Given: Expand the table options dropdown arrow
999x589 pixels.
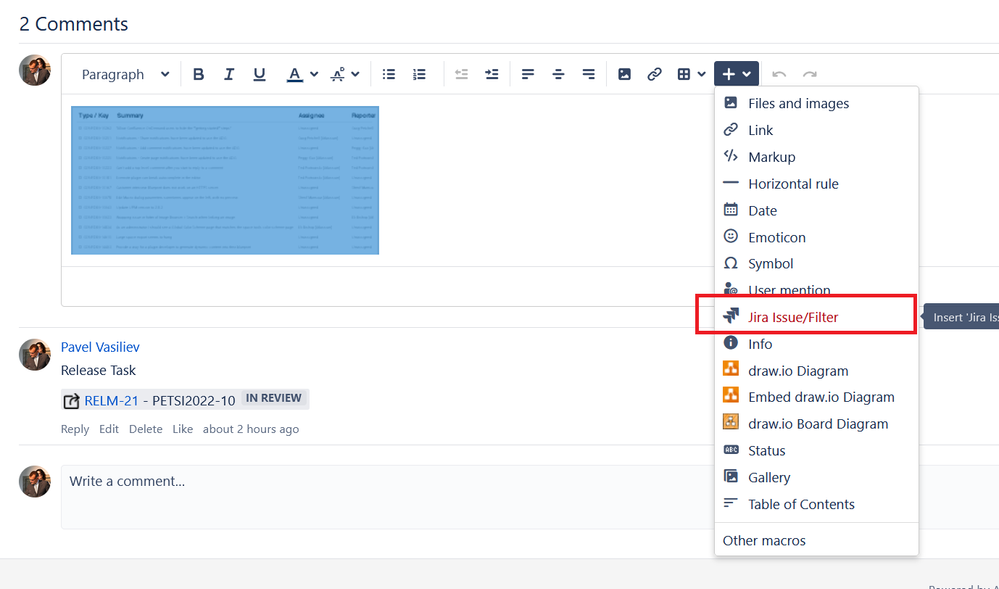Looking at the screenshot, I should (x=701, y=75).
